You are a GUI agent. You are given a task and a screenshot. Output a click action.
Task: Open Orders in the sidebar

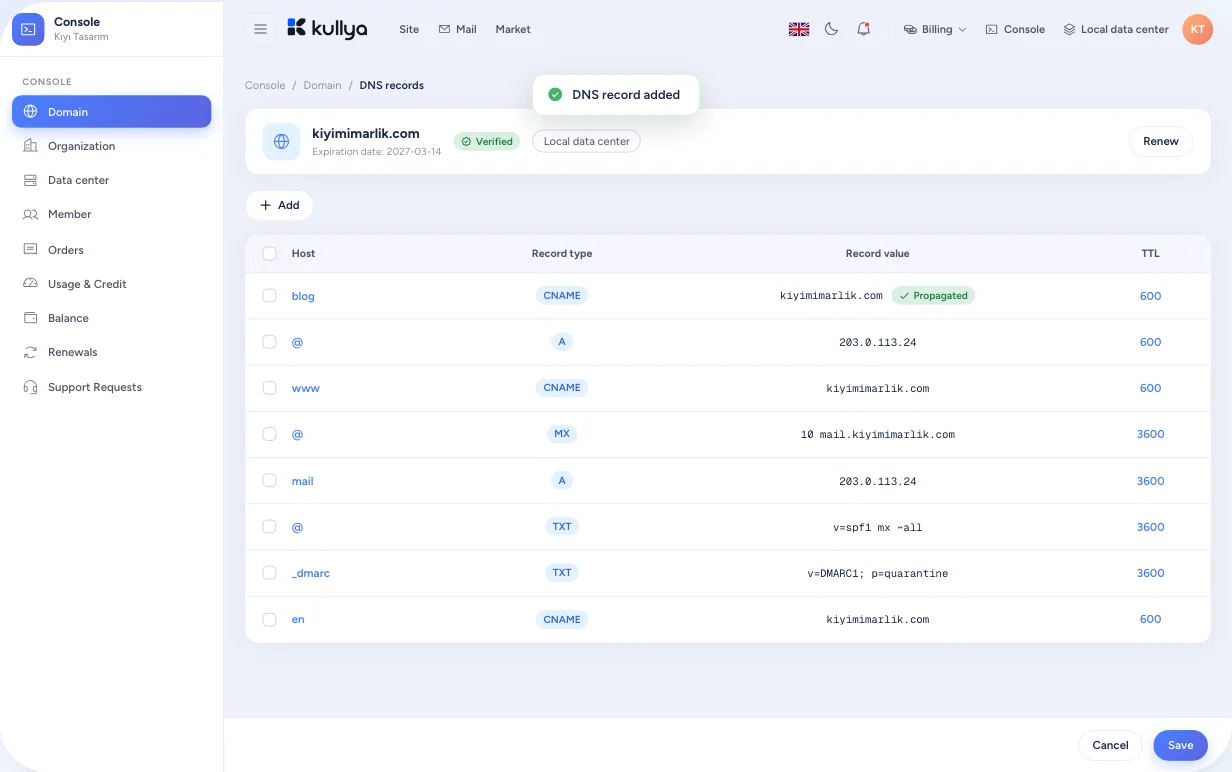point(111,250)
